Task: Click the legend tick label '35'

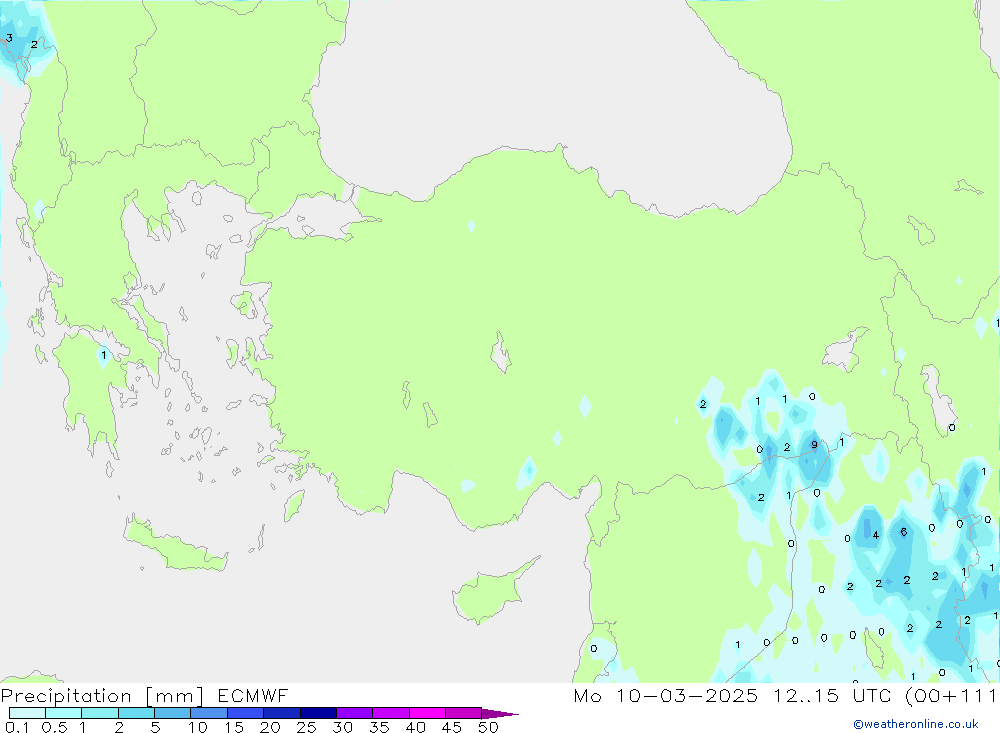Action: (x=379, y=727)
